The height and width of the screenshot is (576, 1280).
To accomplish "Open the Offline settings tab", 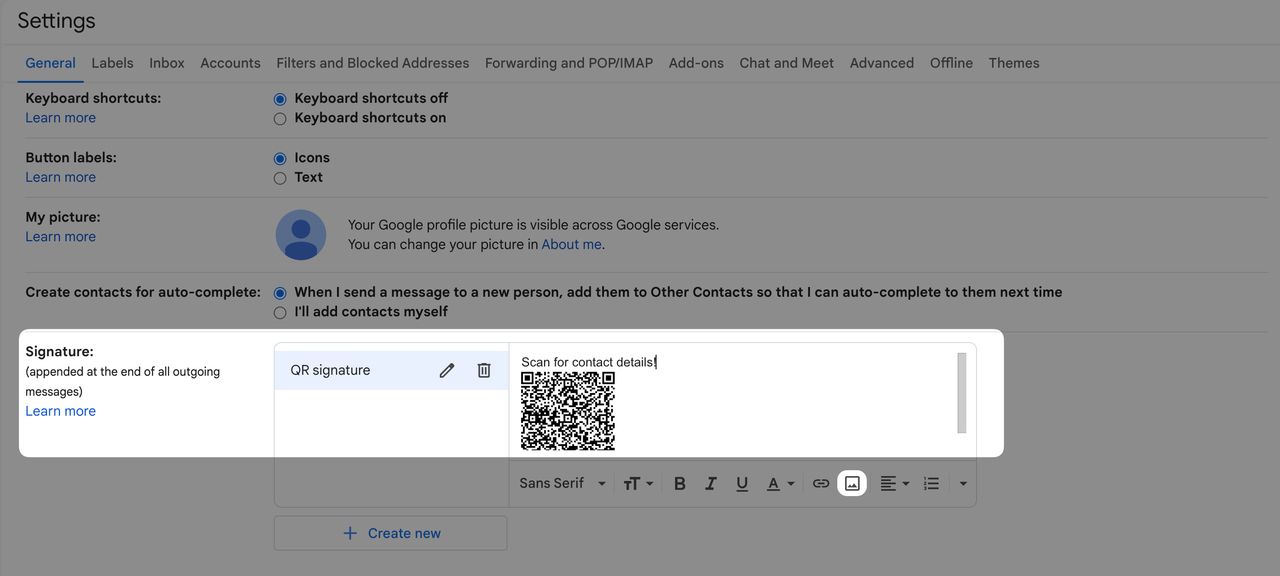I will click(951, 63).
